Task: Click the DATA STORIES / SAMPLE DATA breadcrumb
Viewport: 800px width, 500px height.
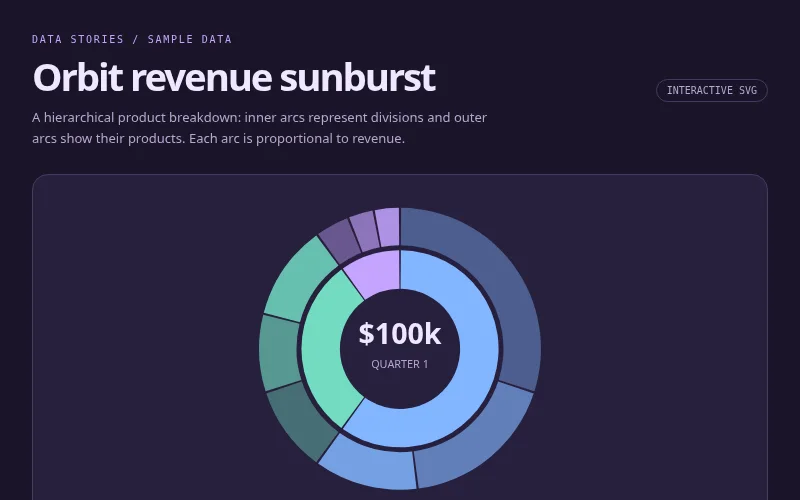Action: pyautogui.click(x=132, y=39)
